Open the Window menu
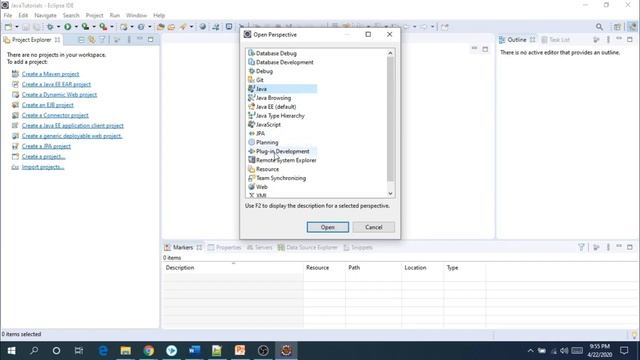The width and height of the screenshot is (640, 360). tap(136, 15)
